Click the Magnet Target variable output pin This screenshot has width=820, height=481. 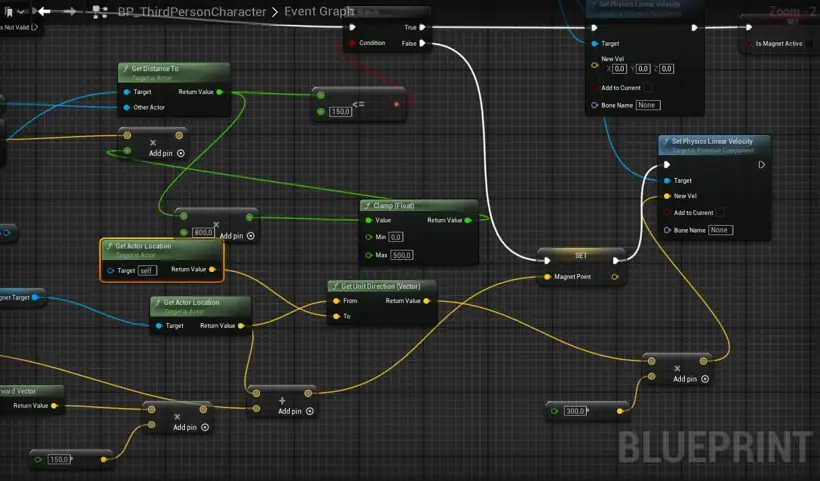35,297
